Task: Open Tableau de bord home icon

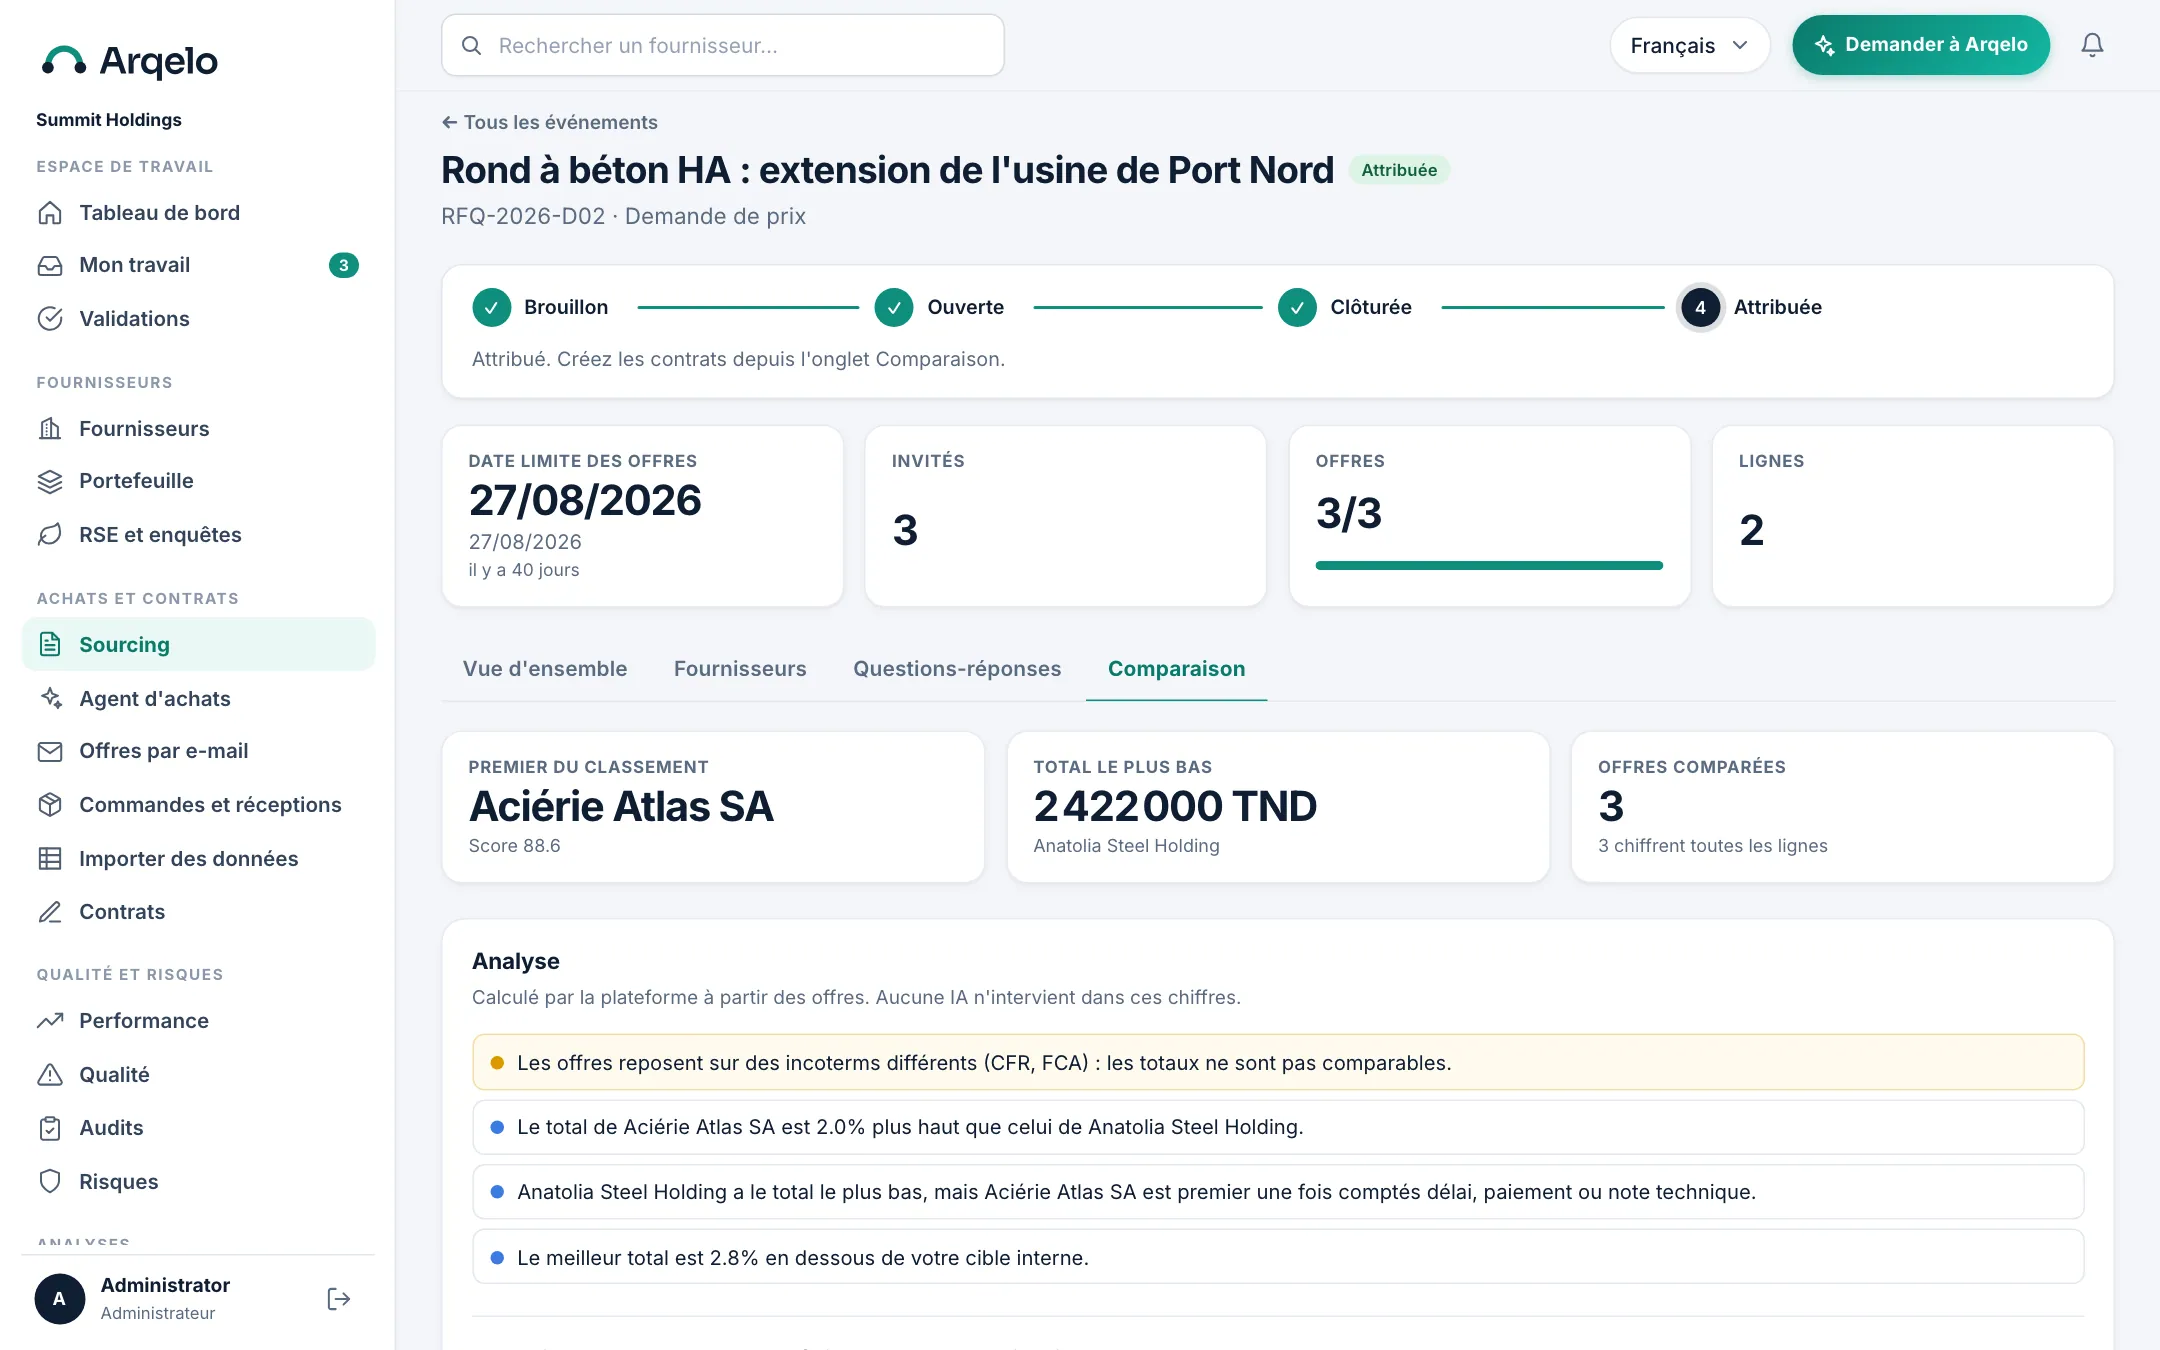Action: [50, 213]
